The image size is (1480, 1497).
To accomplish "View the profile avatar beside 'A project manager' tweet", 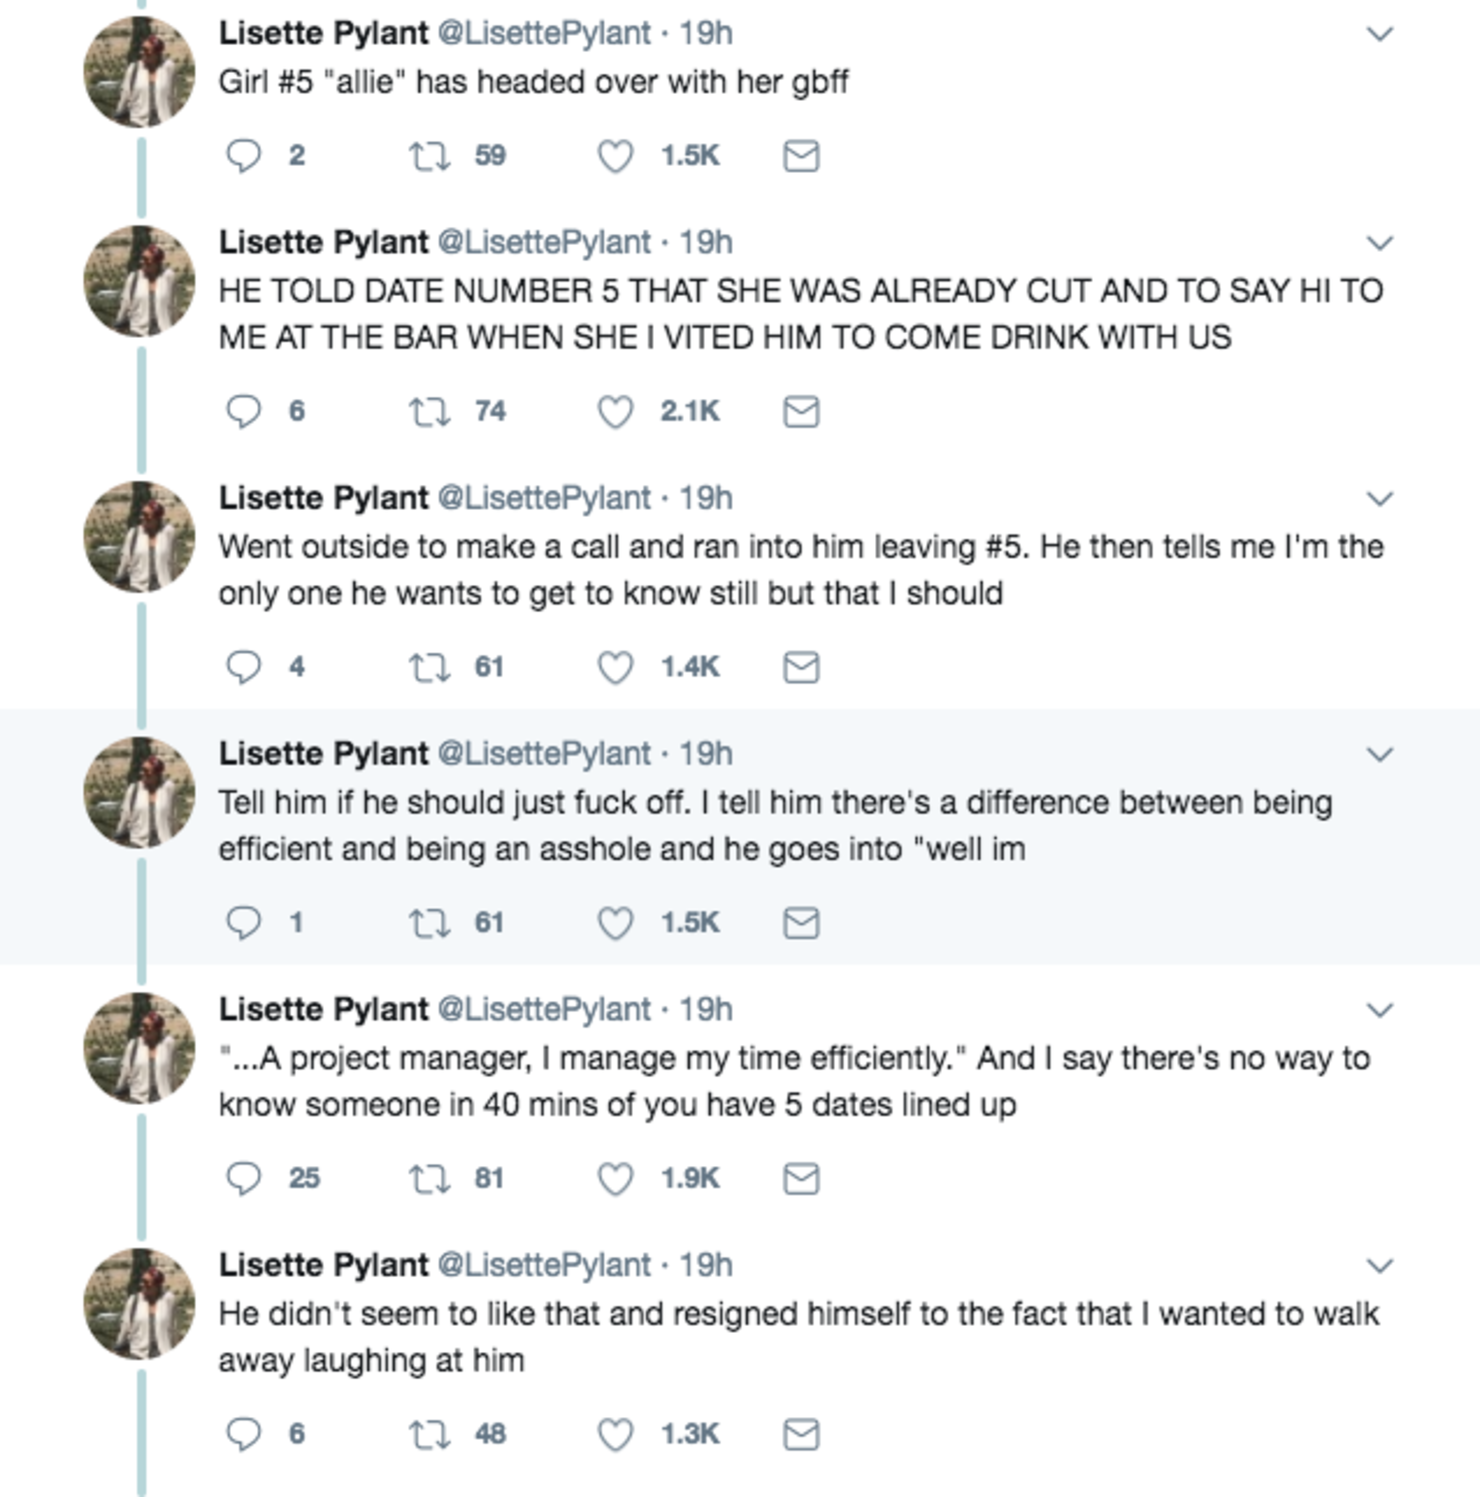I will coord(140,1048).
